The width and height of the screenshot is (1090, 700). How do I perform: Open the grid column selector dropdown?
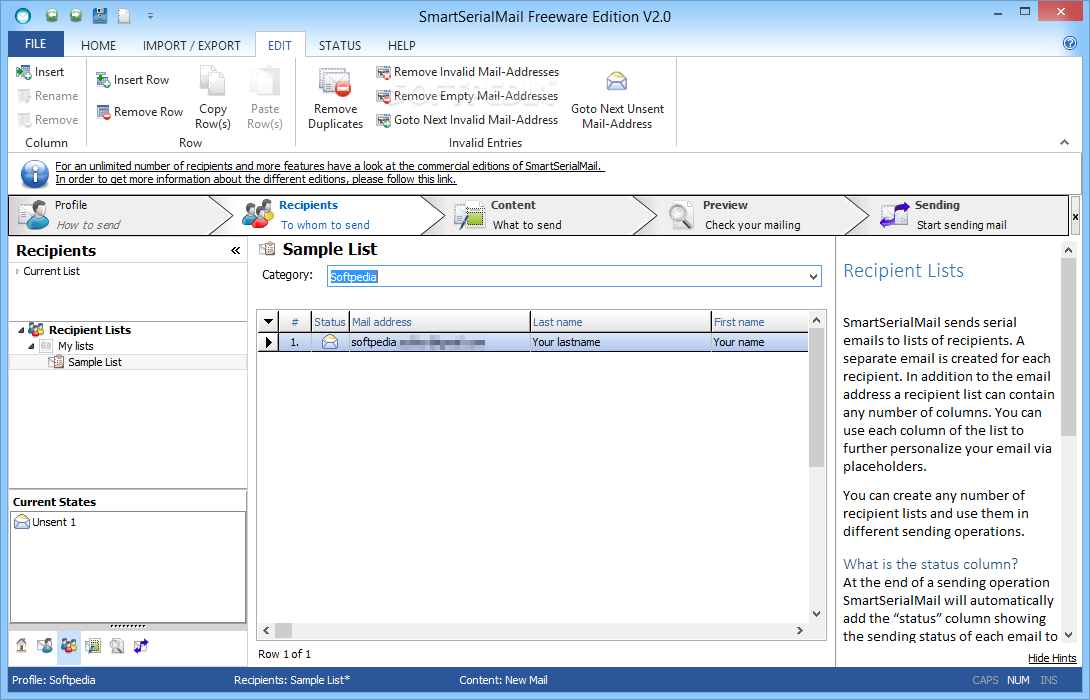(268, 322)
